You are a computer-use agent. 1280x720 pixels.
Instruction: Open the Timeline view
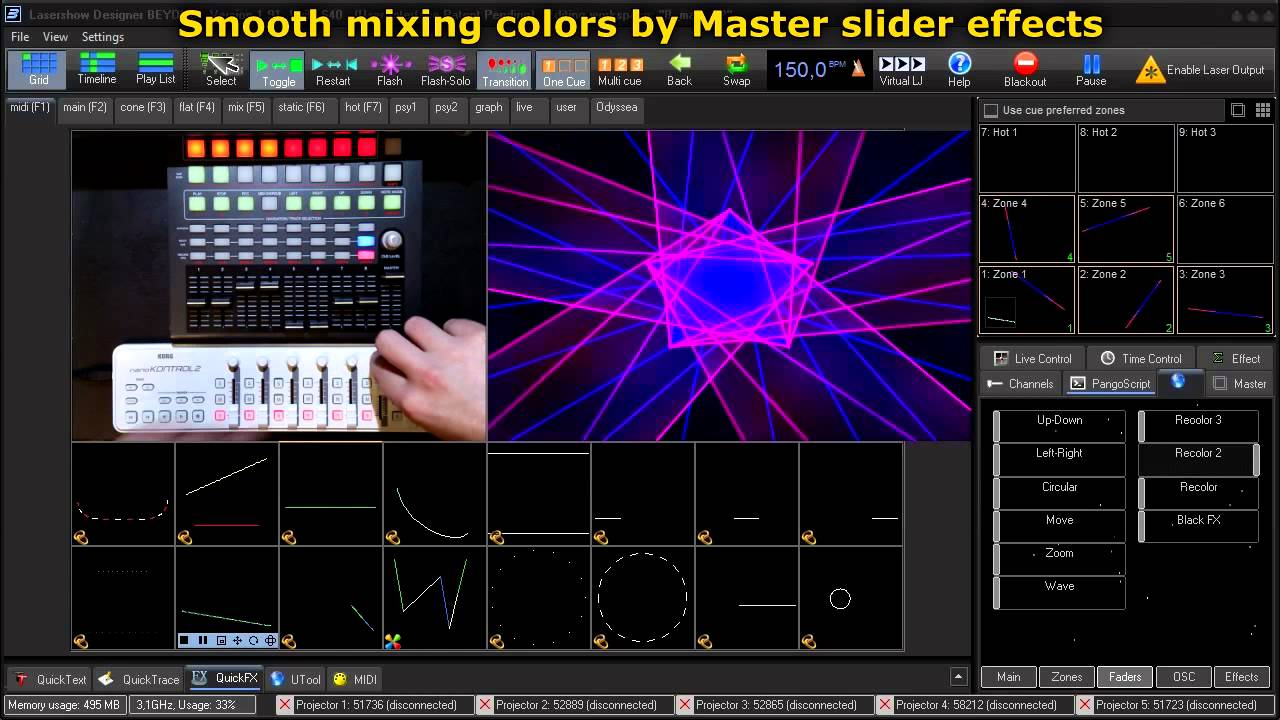97,70
